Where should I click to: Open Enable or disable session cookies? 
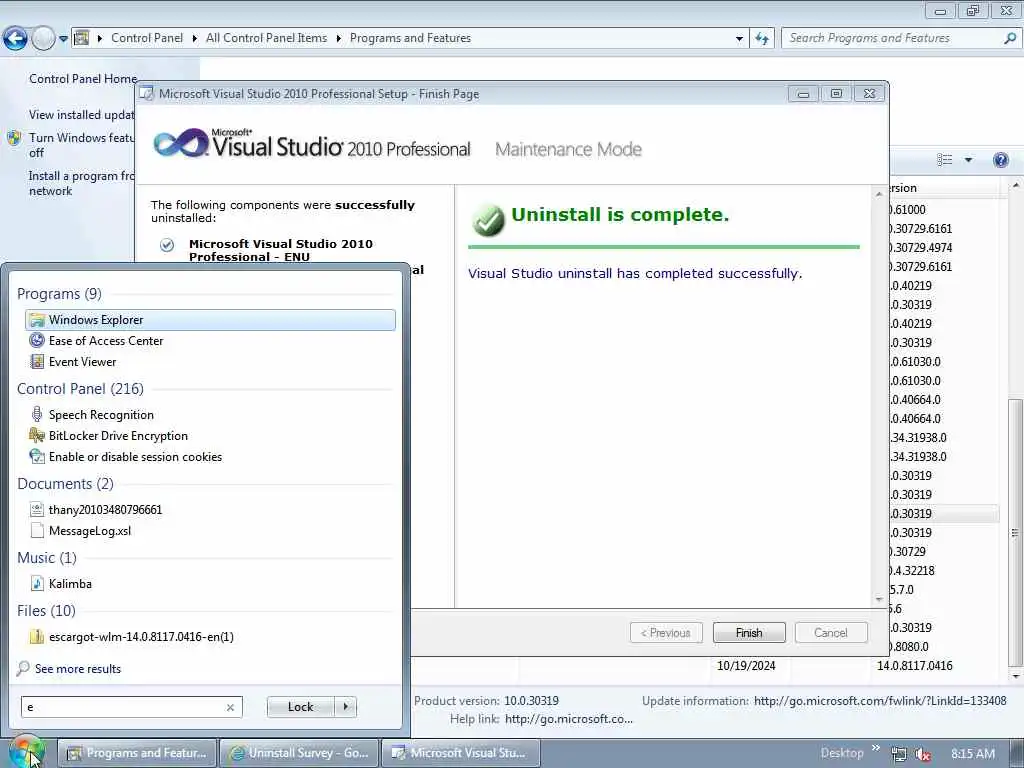(x=135, y=456)
